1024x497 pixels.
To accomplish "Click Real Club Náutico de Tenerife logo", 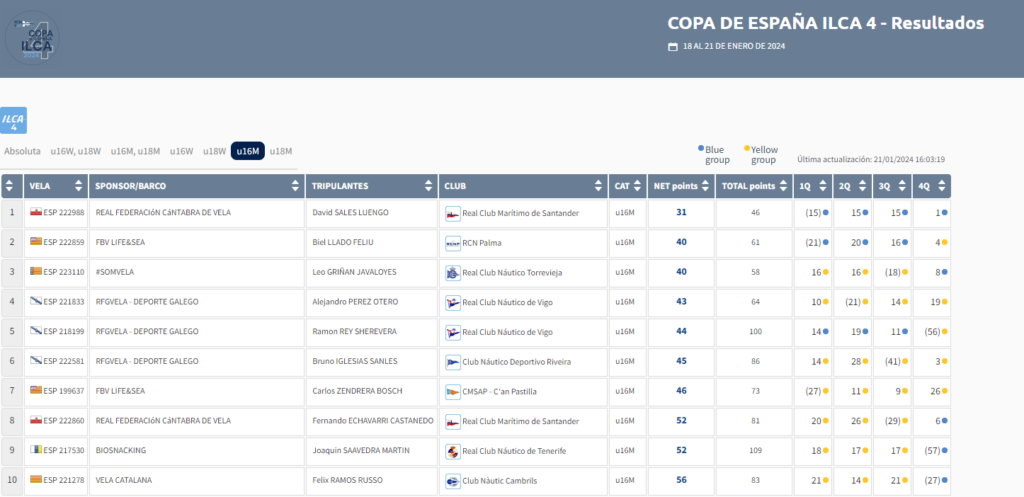I will pos(452,451).
